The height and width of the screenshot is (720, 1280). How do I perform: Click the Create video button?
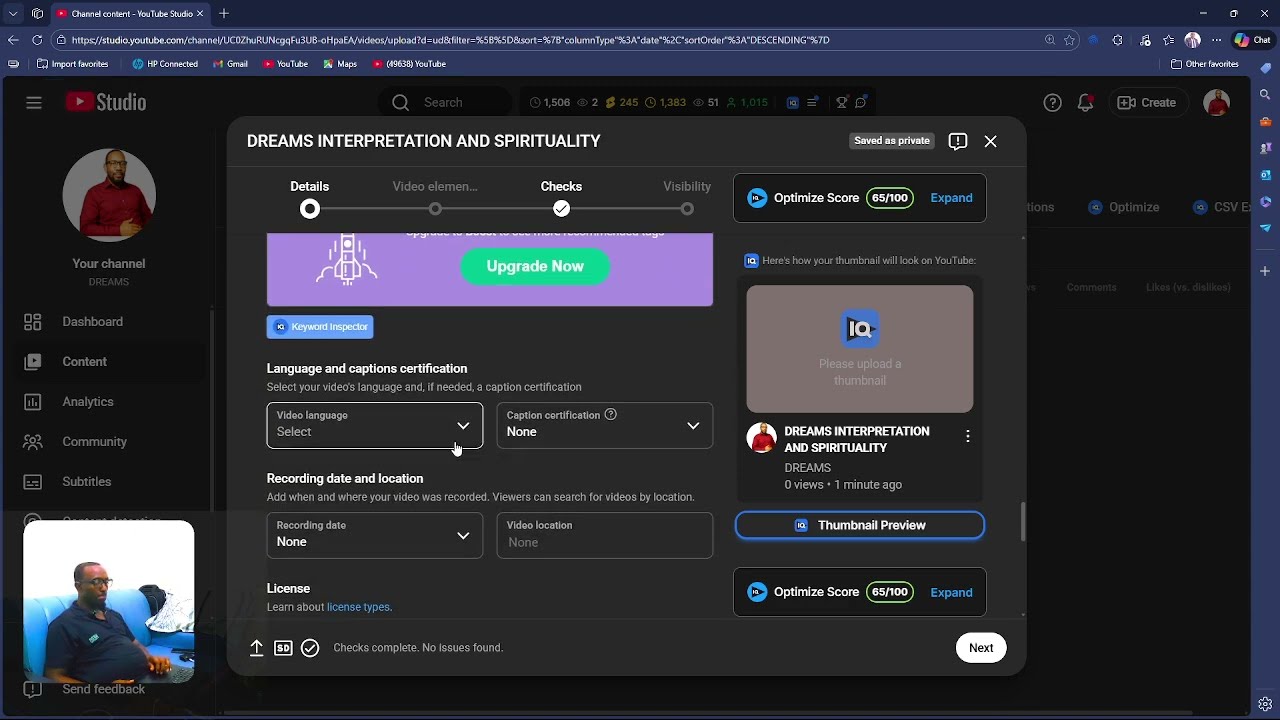coord(1147,102)
